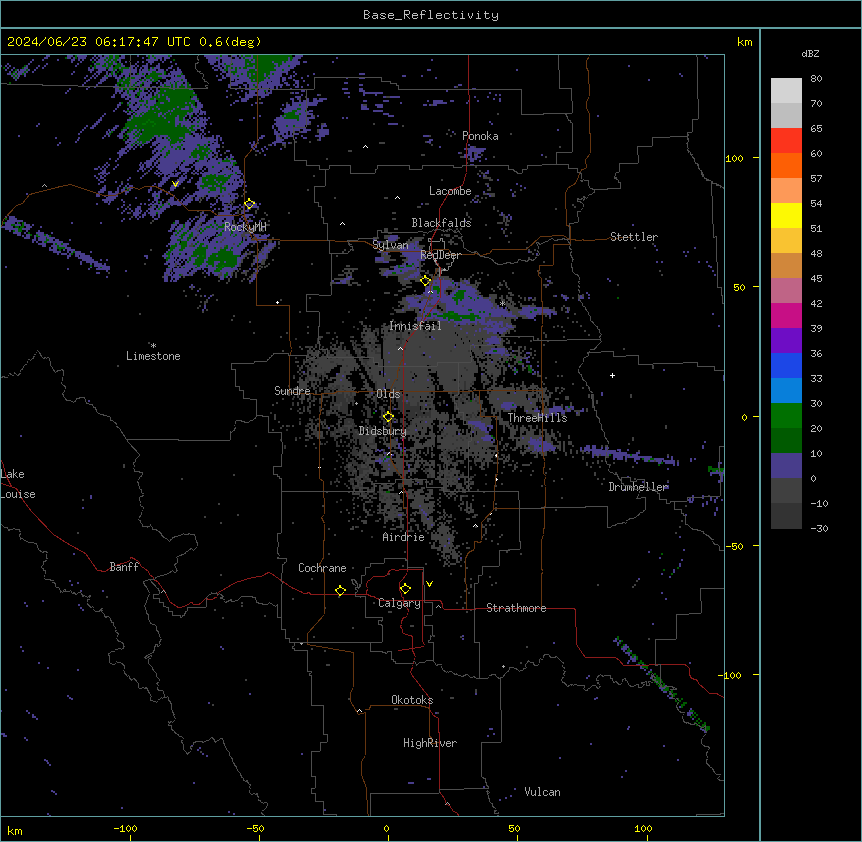Screen dimensions: 862x842
Task: Pick the 10 dBZ slate-blue swatch
Action: pyautogui.click(x=786, y=466)
